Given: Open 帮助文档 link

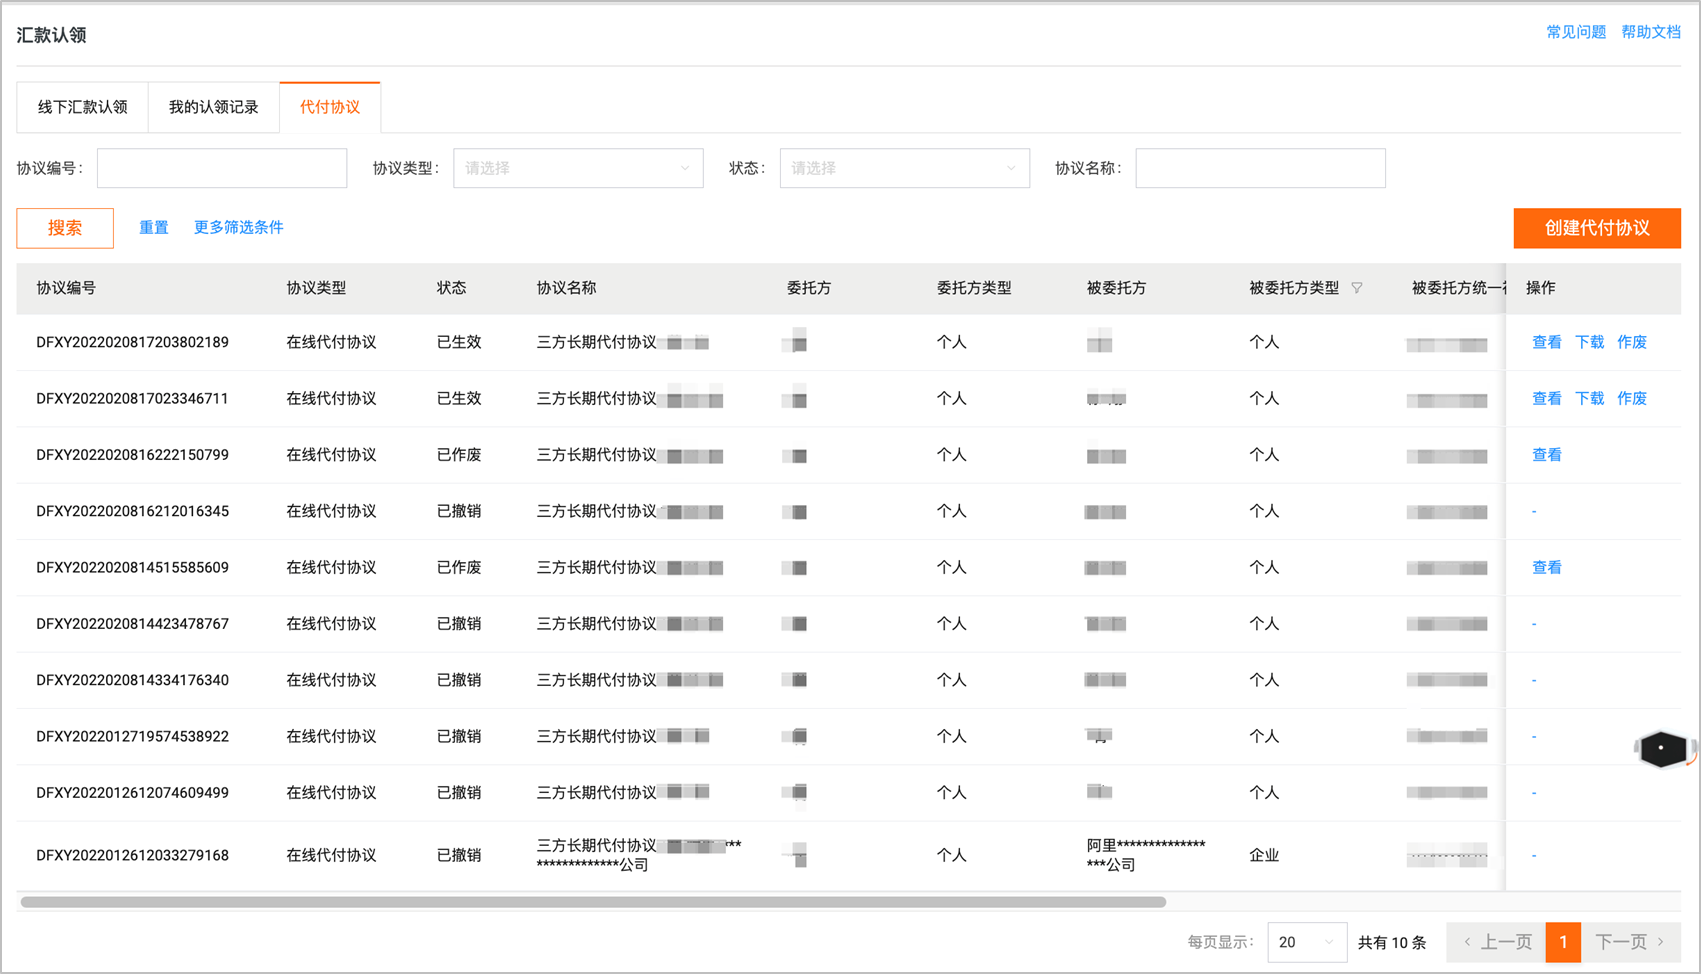Looking at the screenshot, I should pyautogui.click(x=1651, y=32).
